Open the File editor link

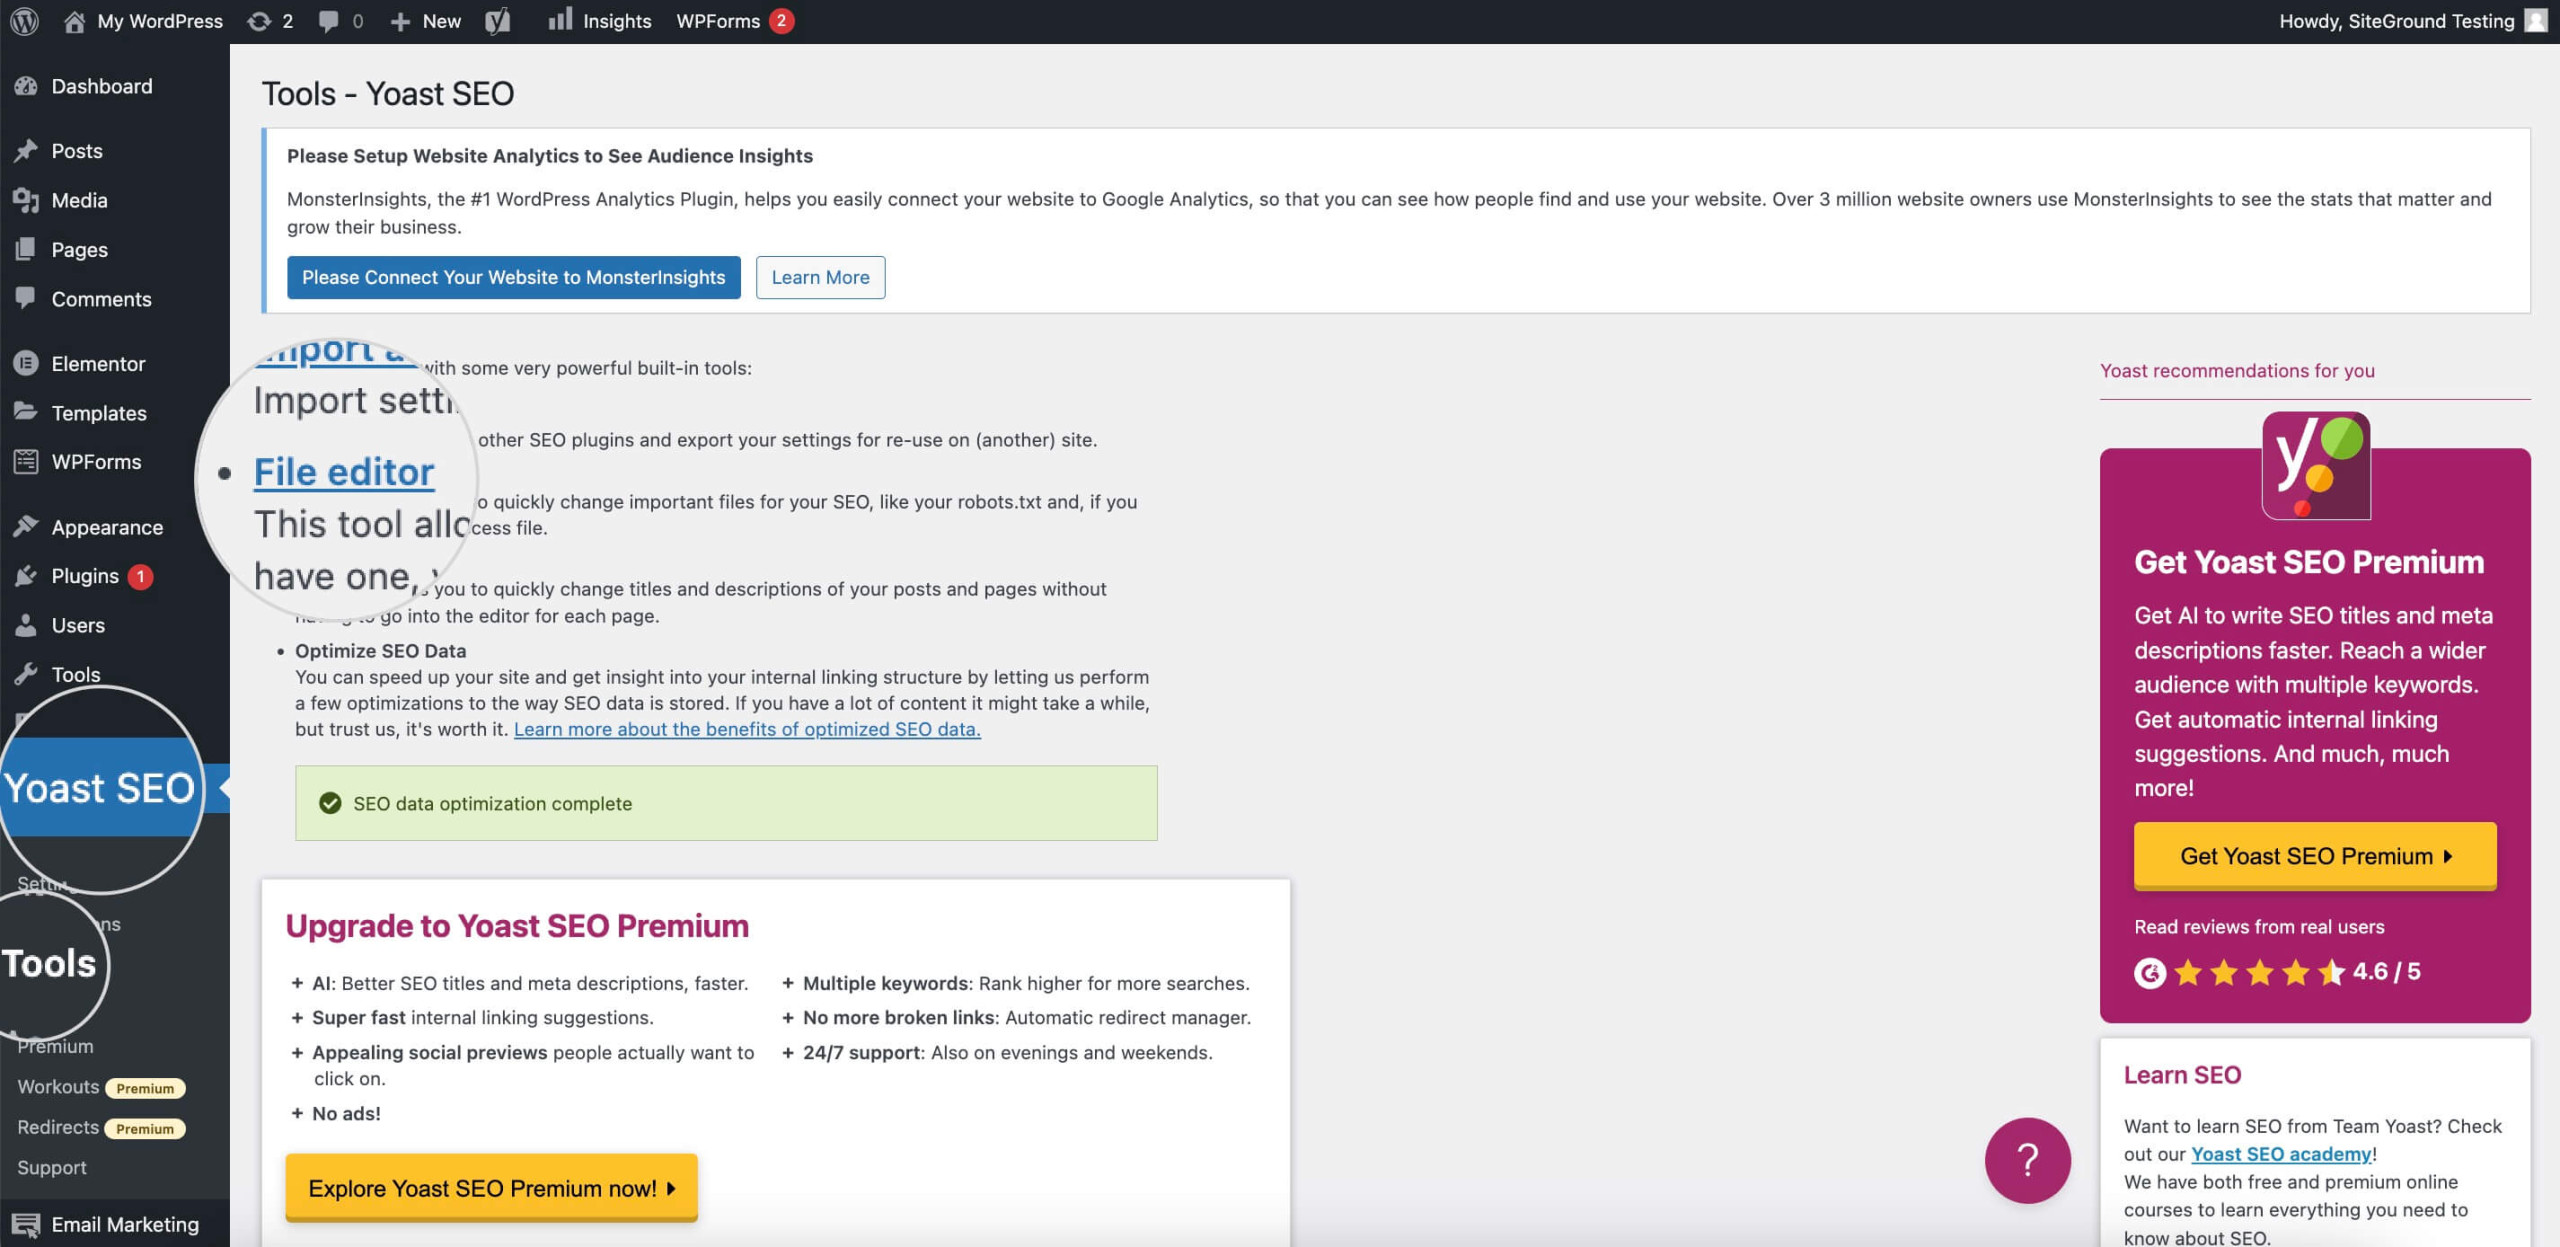pos(344,472)
